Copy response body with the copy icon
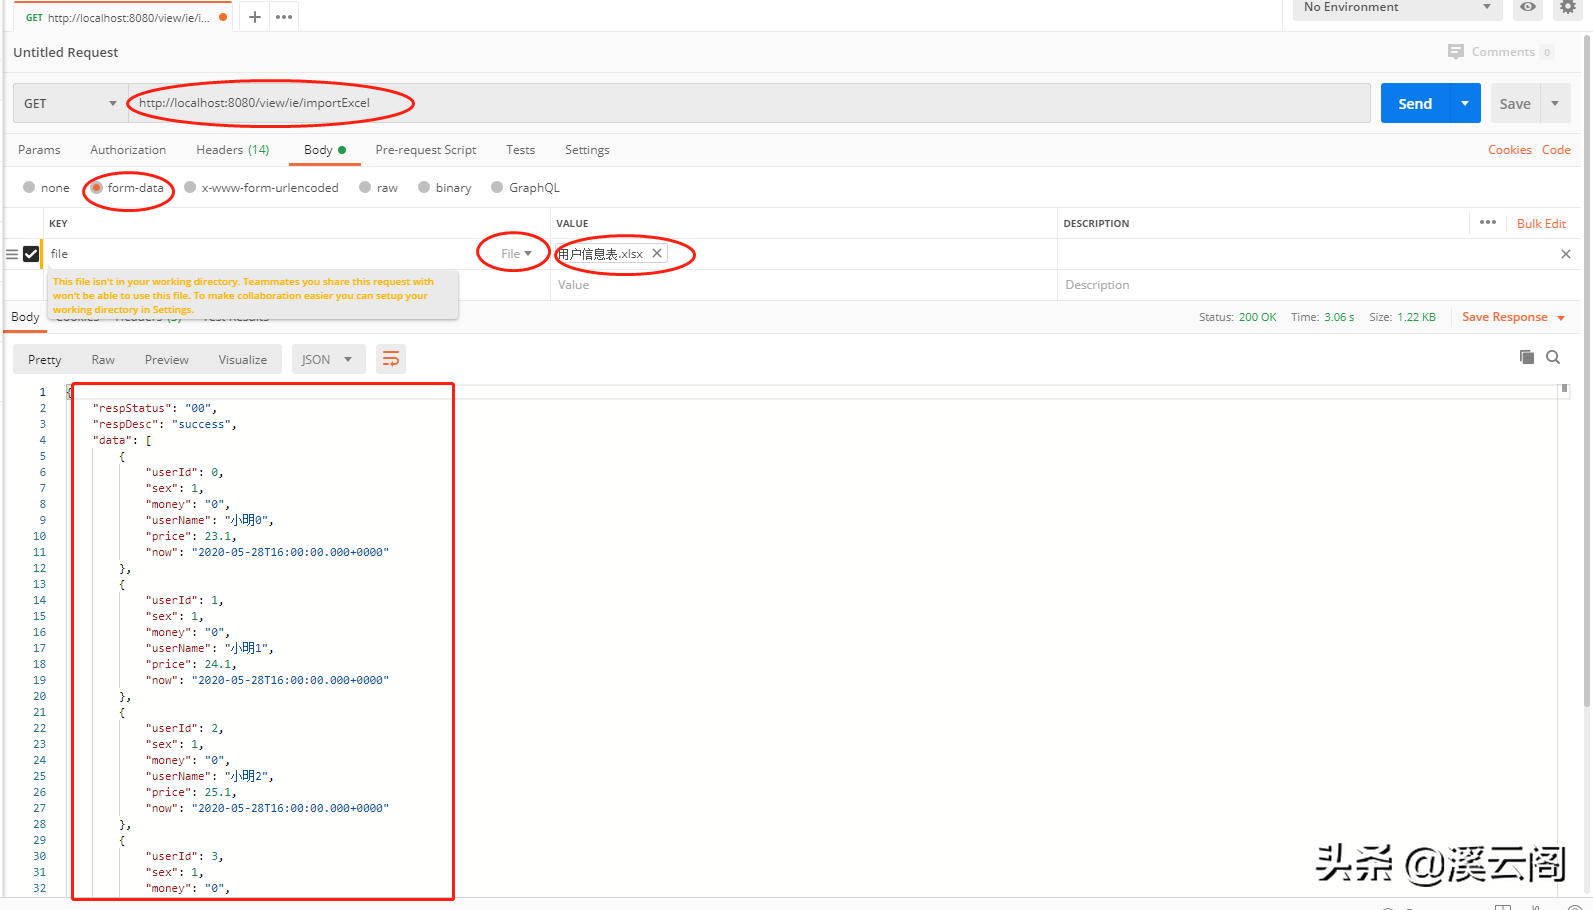The image size is (1593, 910). pyautogui.click(x=1527, y=357)
